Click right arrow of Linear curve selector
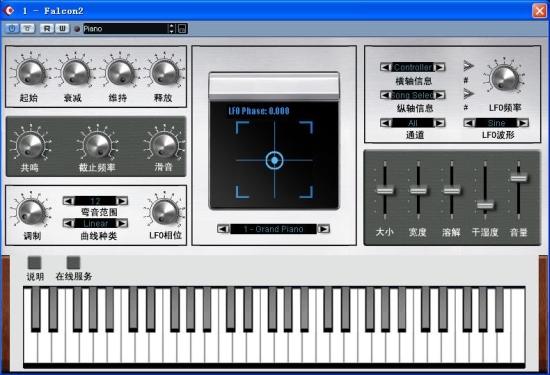 point(122,223)
